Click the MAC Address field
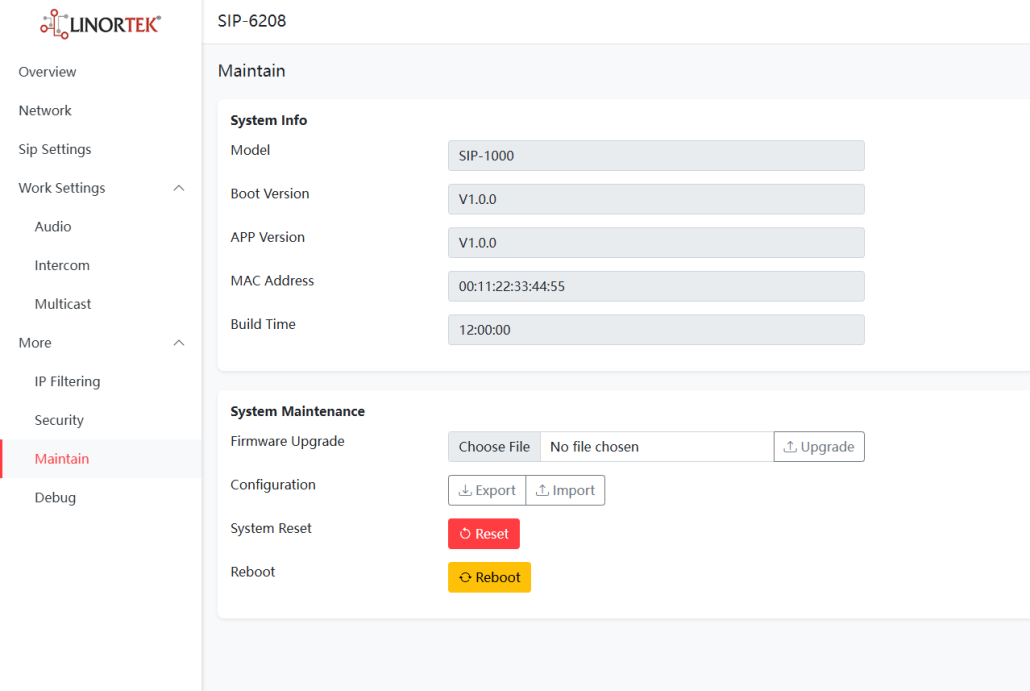This screenshot has height=691, width=1030. 656,286
